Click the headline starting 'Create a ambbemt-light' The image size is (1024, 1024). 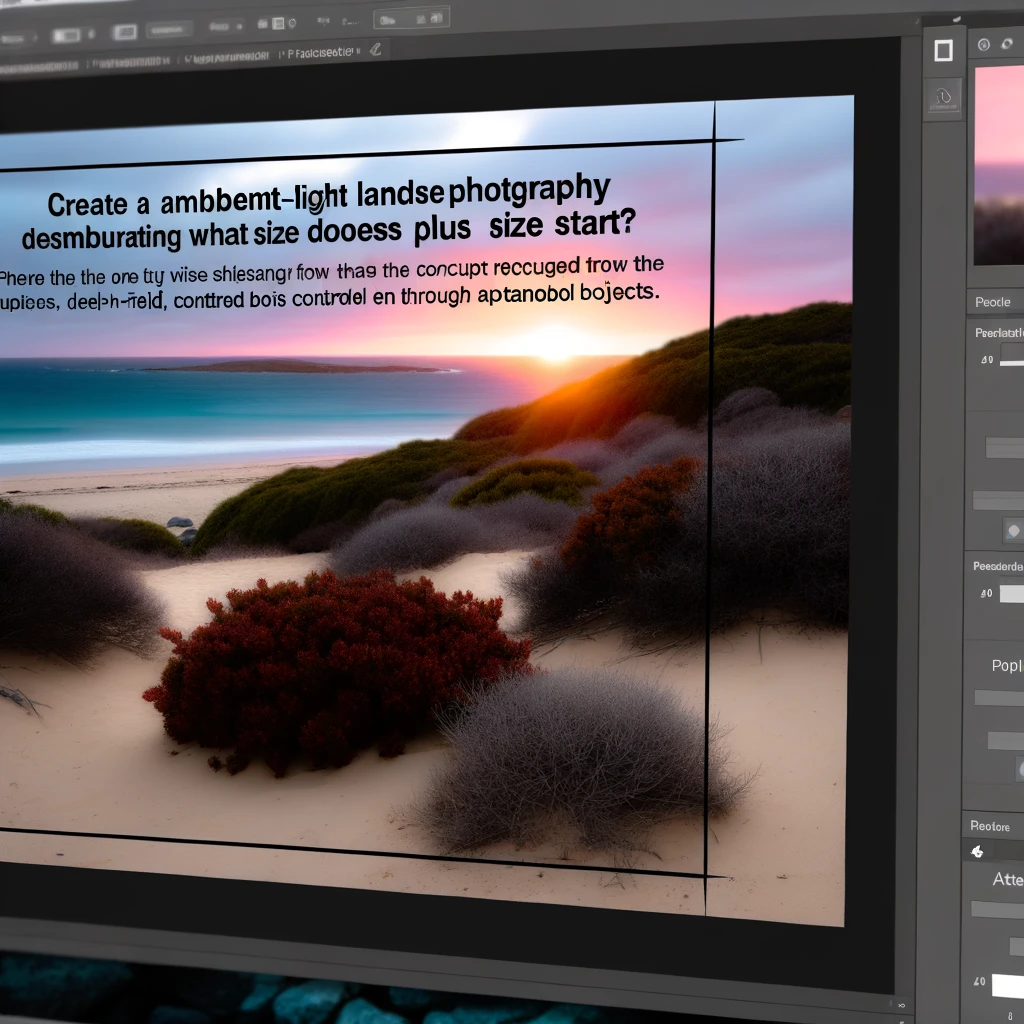pos(328,197)
